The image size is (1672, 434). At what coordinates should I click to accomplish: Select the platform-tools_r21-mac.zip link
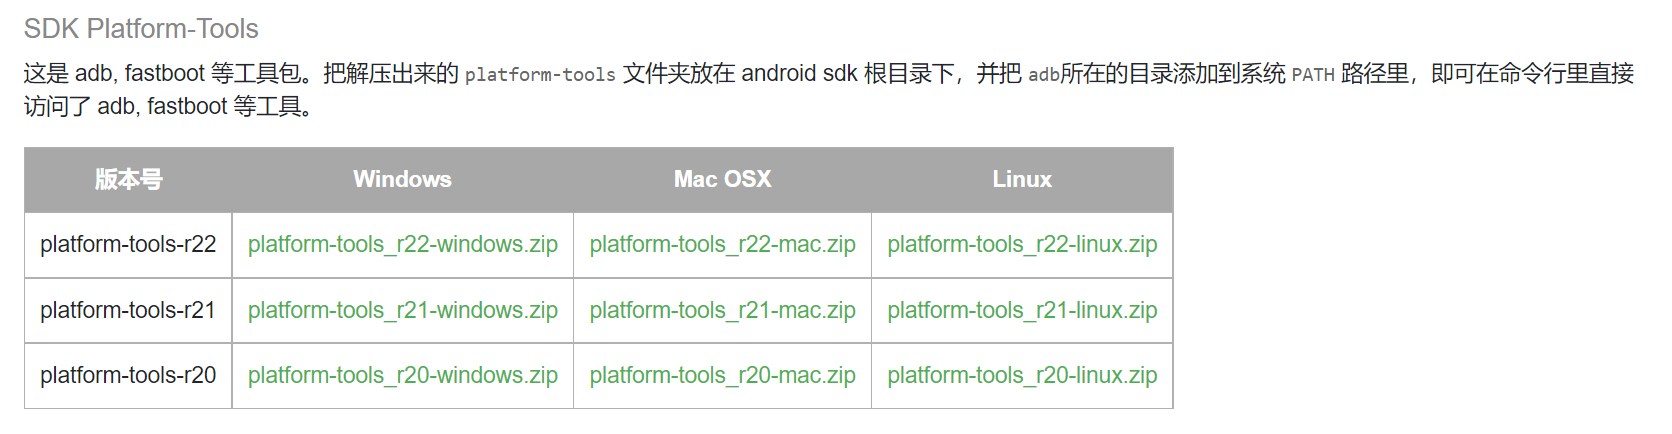[x=722, y=311]
